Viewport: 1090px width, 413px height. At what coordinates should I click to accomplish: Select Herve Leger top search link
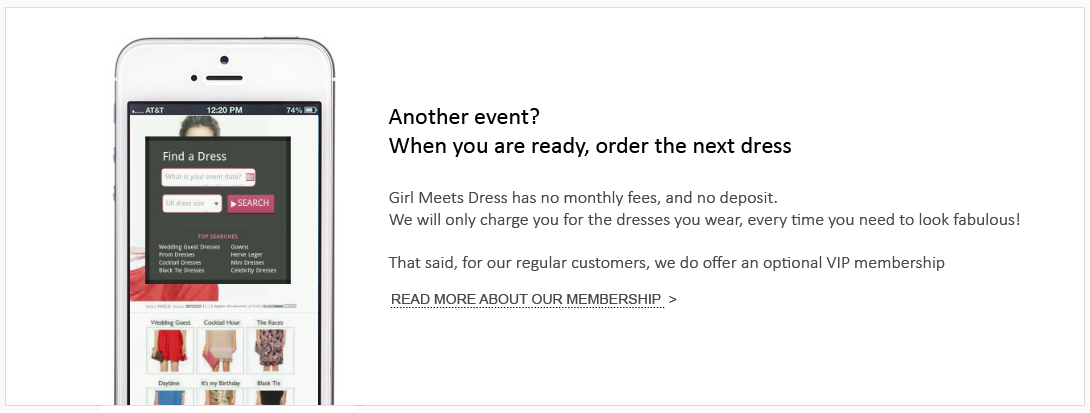click(x=246, y=254)
